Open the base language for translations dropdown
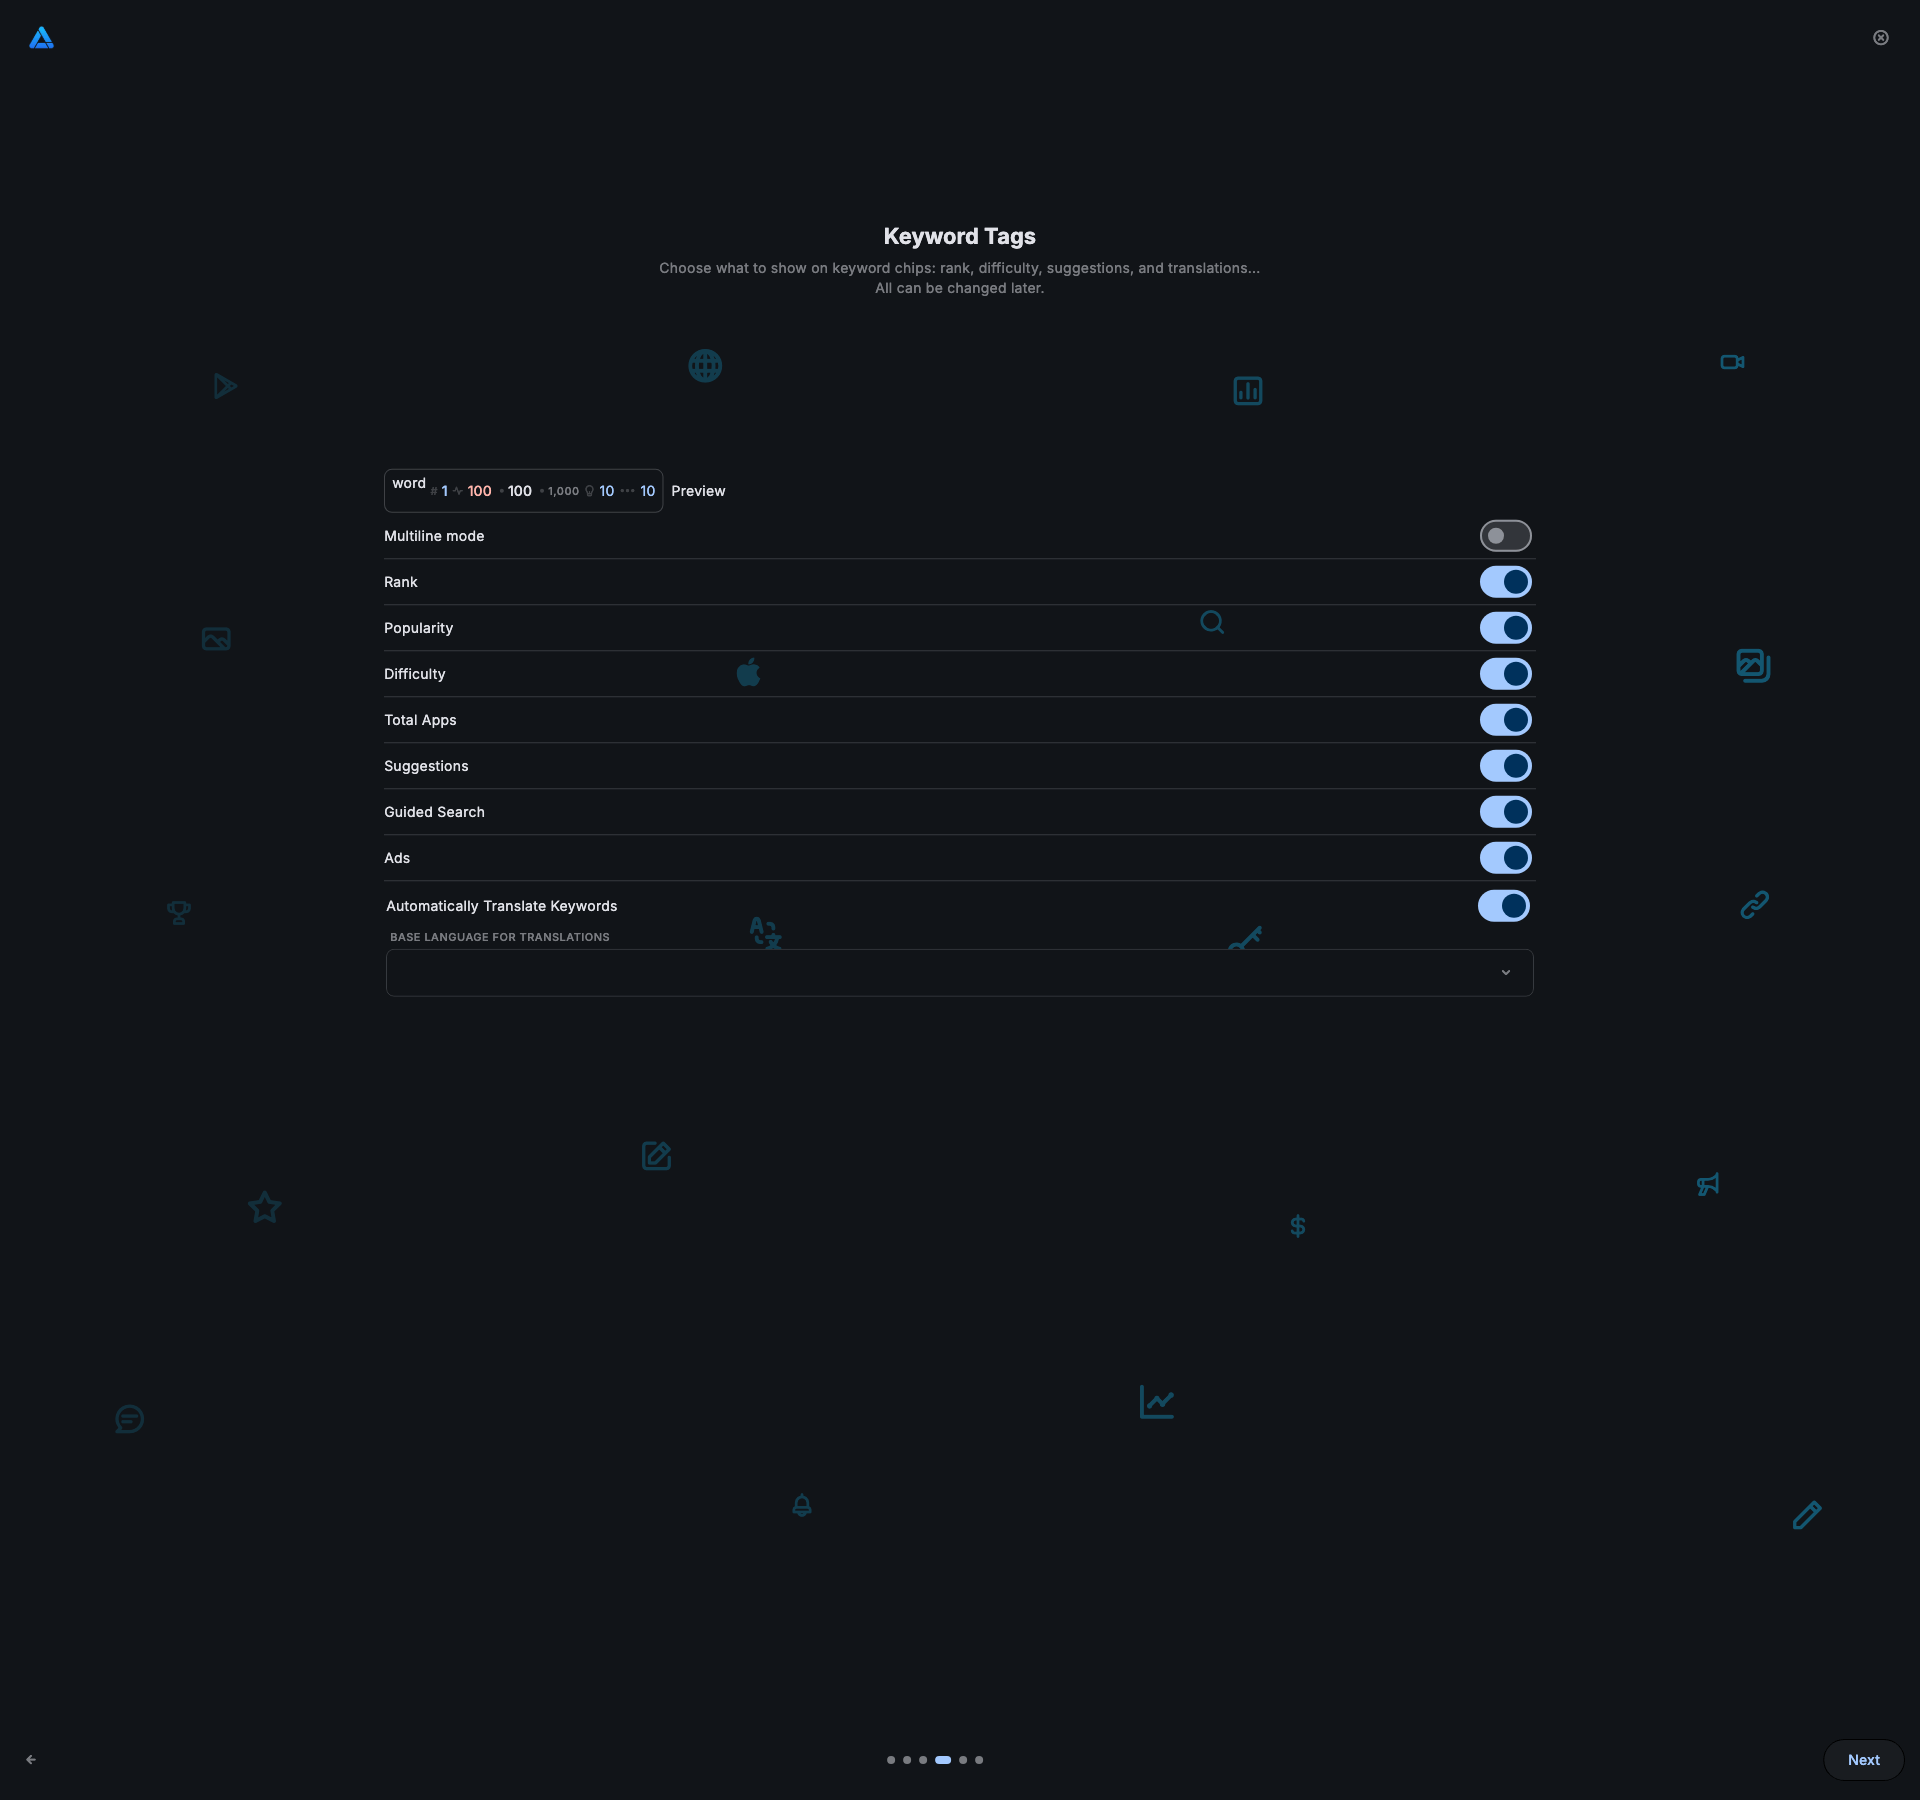The image size is (1920, 1800). (958, 973)
